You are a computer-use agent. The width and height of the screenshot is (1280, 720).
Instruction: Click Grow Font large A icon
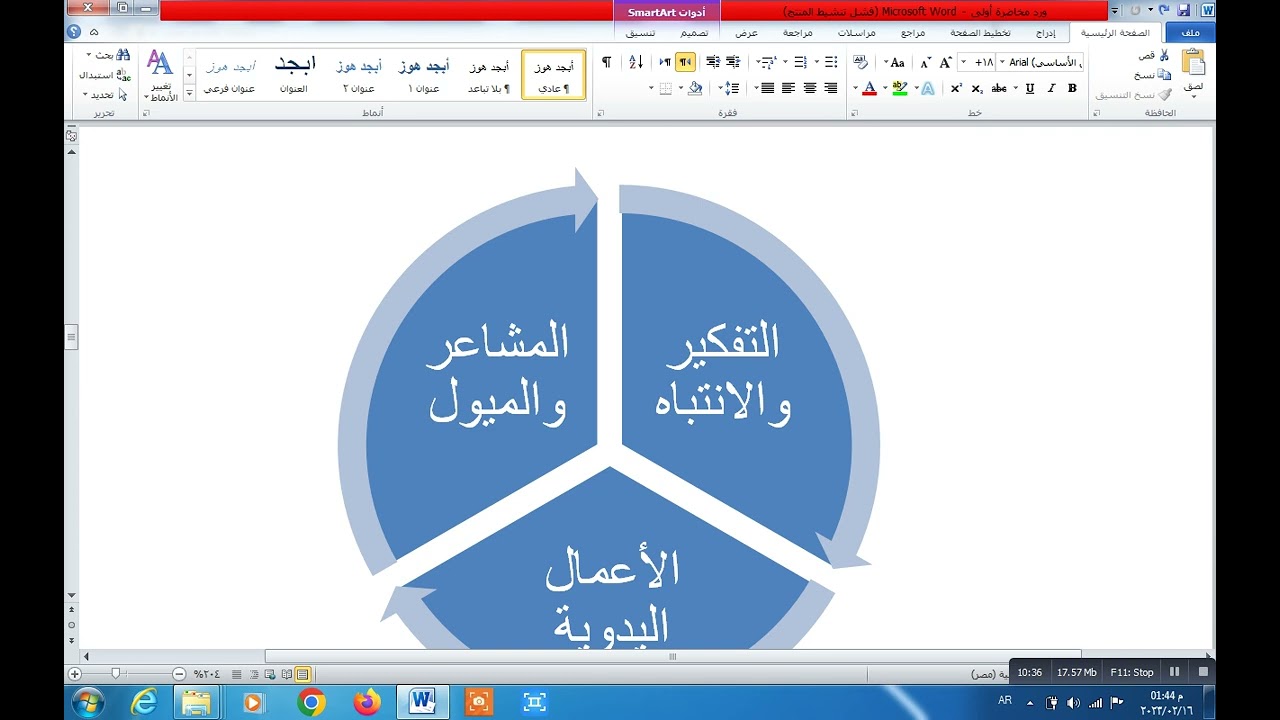coord(945,62)
